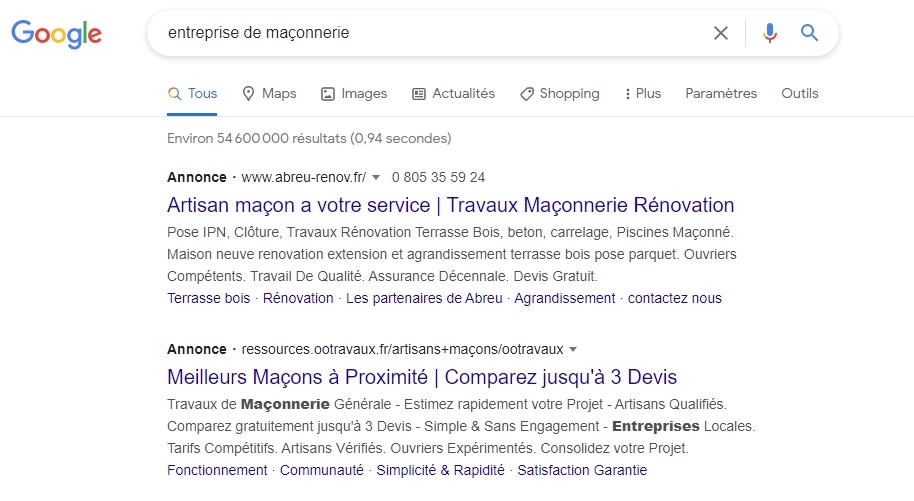Start voice search with microphone icon
This screenshot has height=501, width=914.
[x=769, y=33]
